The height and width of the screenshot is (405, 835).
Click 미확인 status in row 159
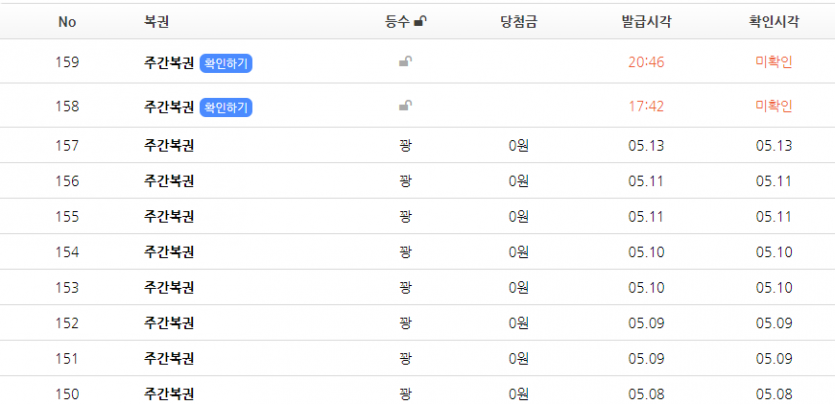(x=774, y=62)
